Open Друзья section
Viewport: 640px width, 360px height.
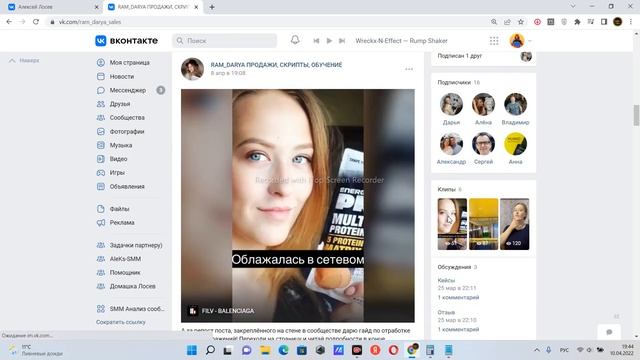(120, 104)
